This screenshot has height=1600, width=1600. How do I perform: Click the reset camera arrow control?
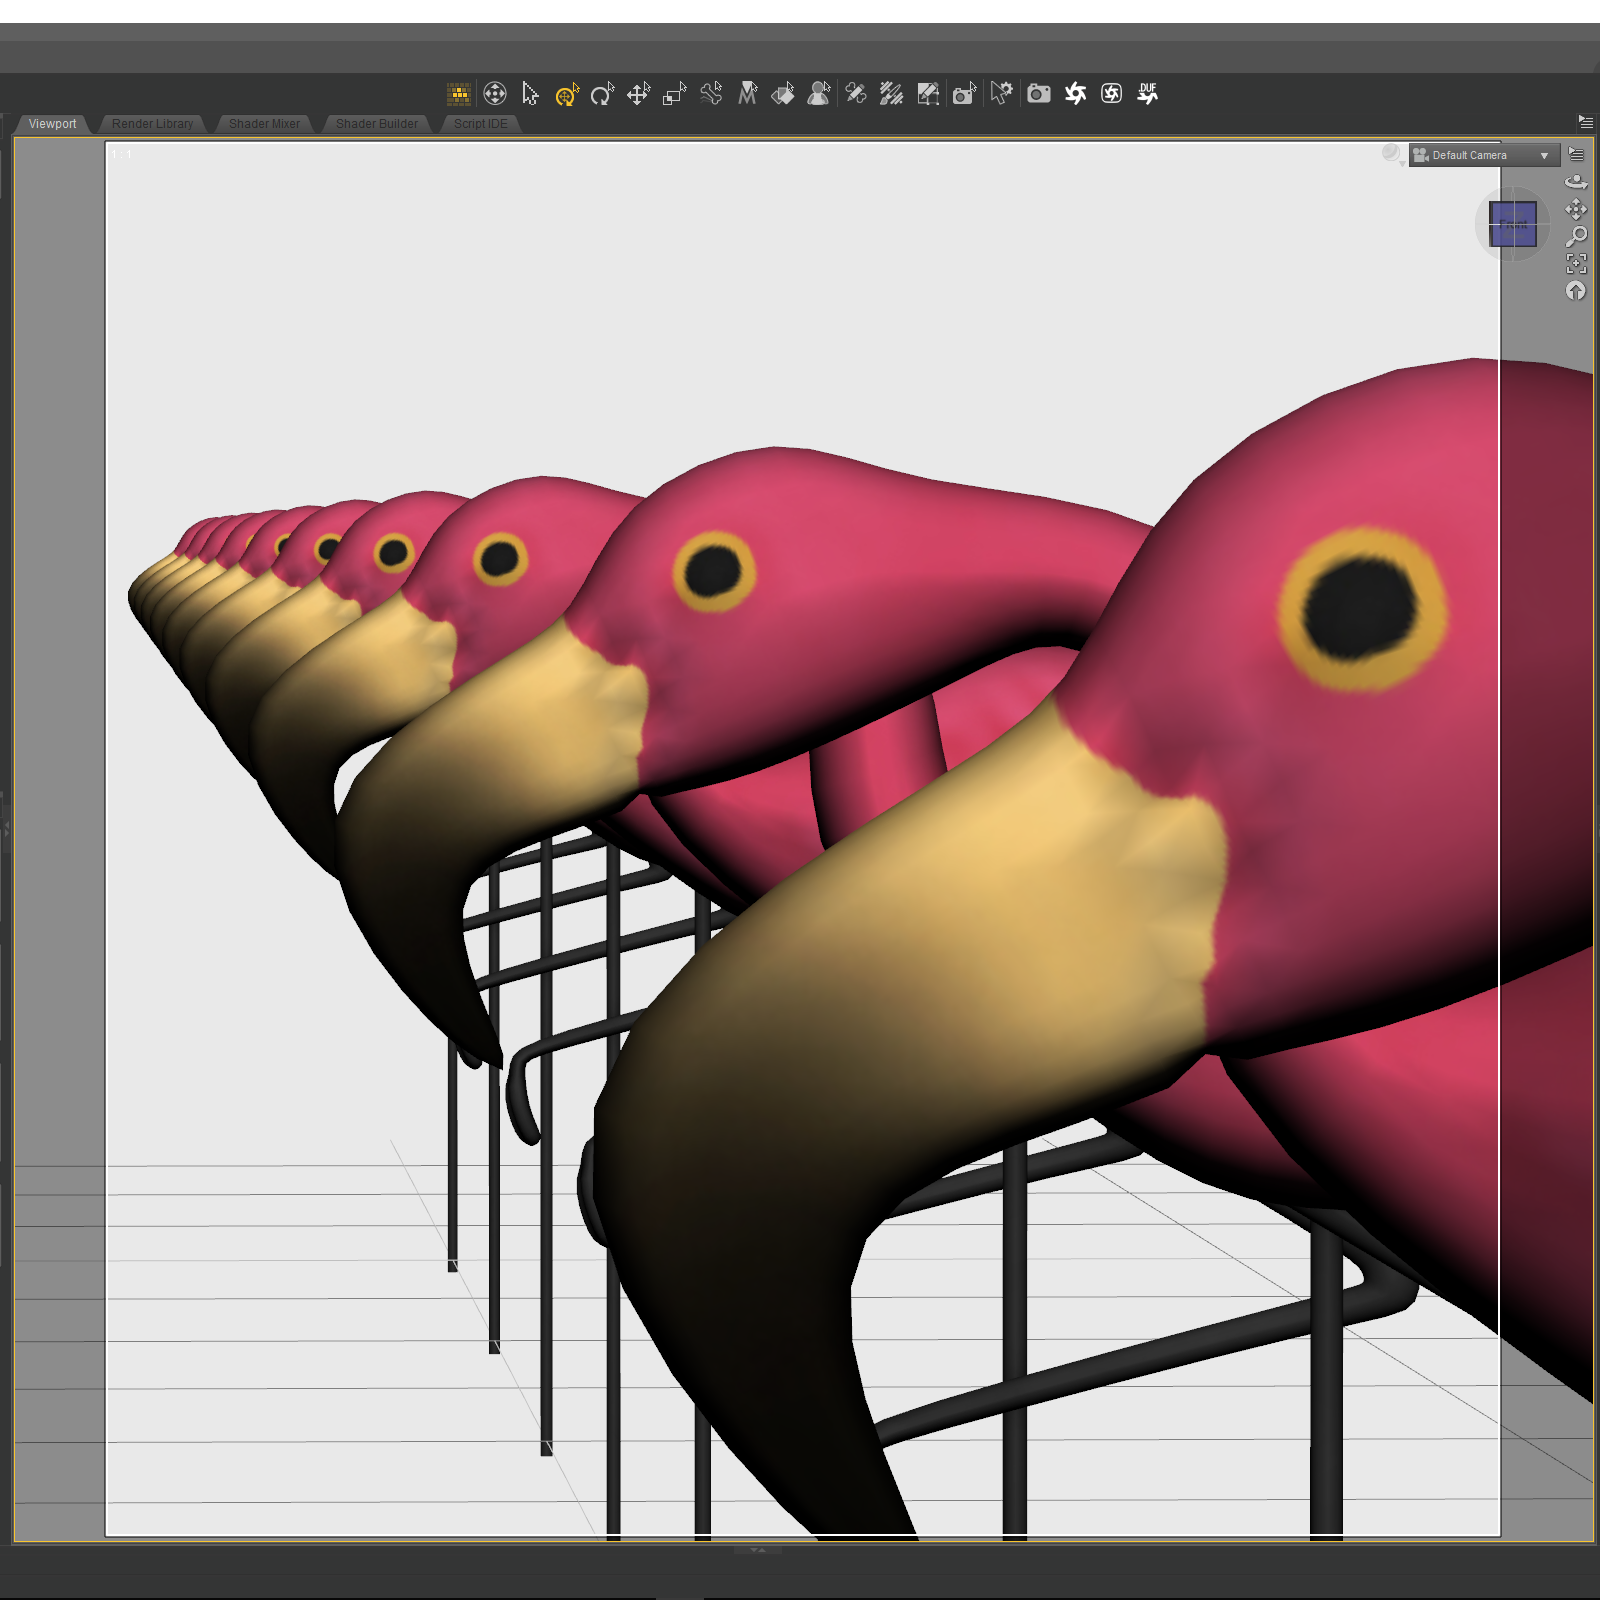click(1576, 291)
